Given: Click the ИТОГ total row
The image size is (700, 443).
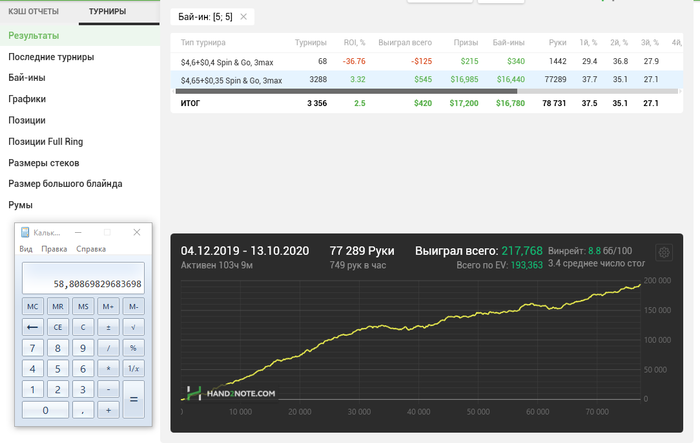Looking at the screenshot, I should pos(426,103).
